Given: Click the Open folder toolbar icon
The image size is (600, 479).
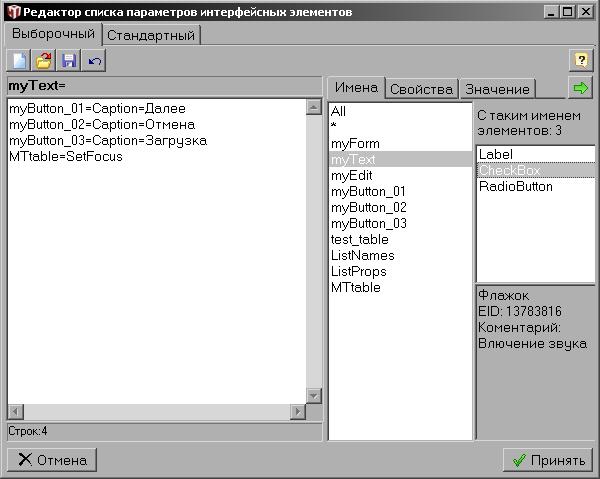Looking at the screenshot, I should [x=44, y=61].
